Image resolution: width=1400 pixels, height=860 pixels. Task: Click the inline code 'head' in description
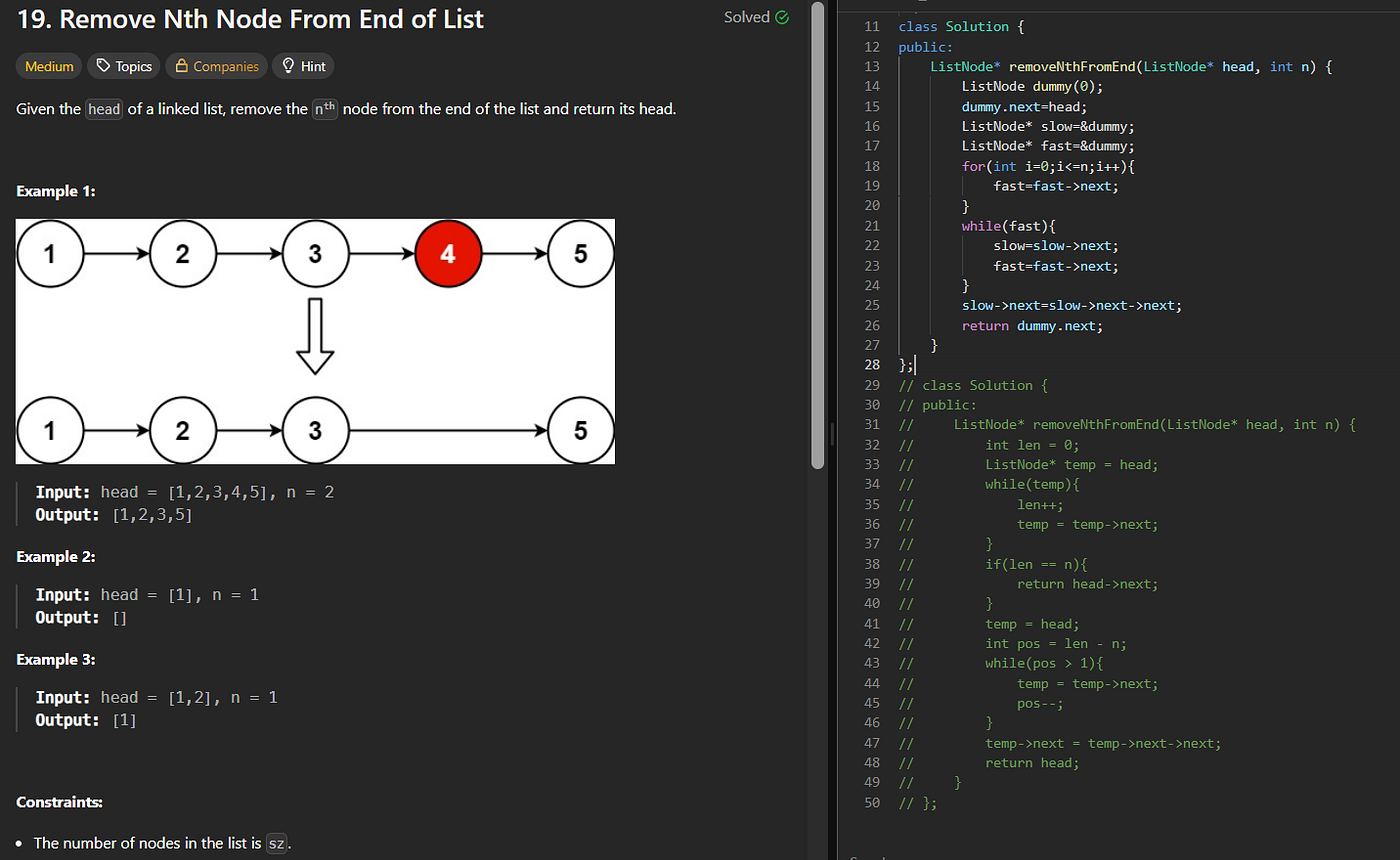point(104,109)
